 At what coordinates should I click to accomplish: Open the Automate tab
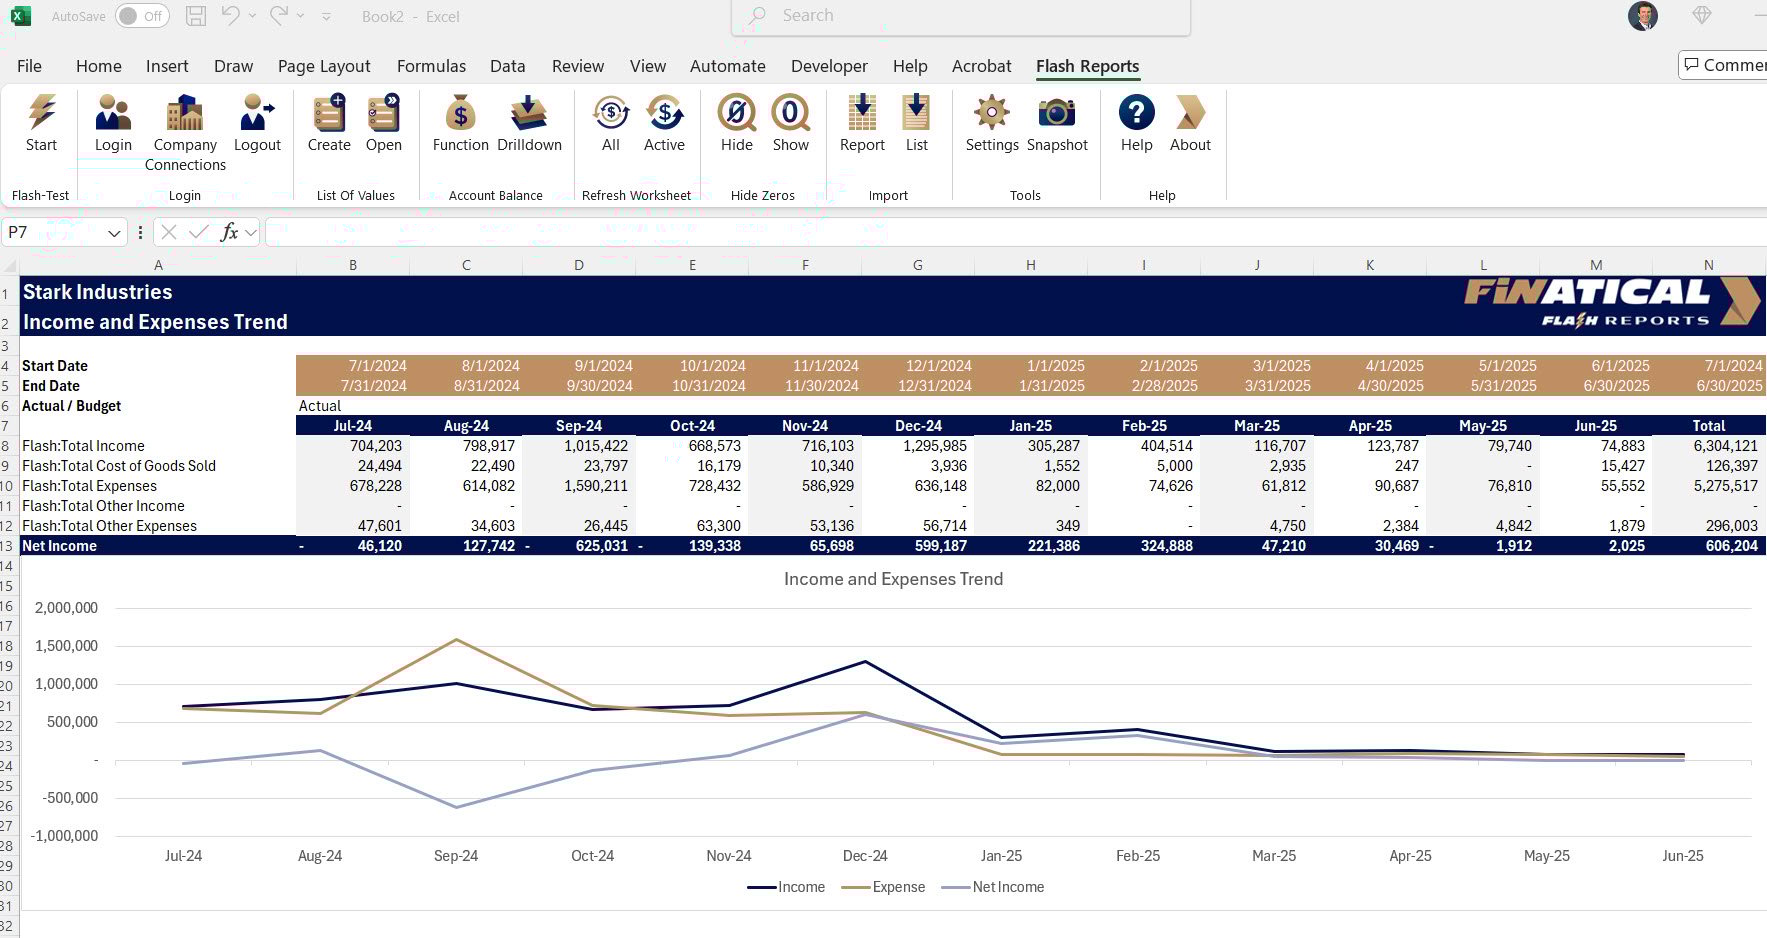(x=728, y=66)
